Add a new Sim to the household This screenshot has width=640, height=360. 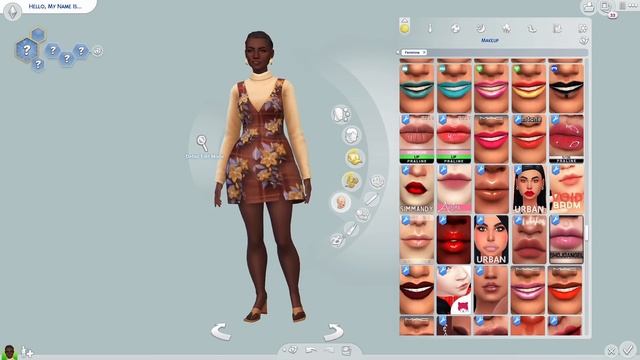click(27, 351)
